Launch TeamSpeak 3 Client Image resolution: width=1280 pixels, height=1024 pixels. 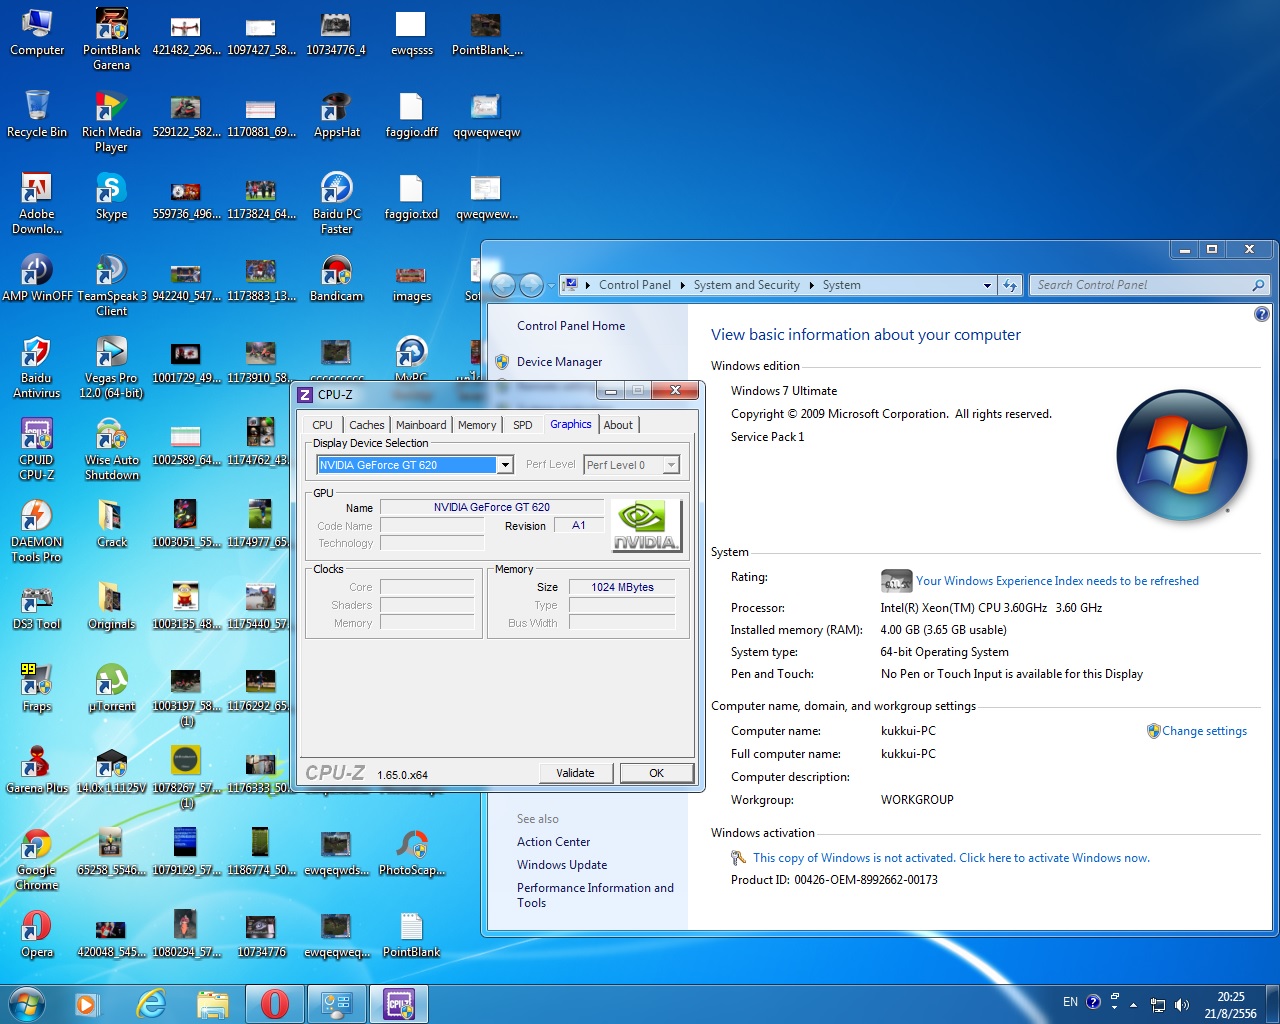(x=111, y=285)
